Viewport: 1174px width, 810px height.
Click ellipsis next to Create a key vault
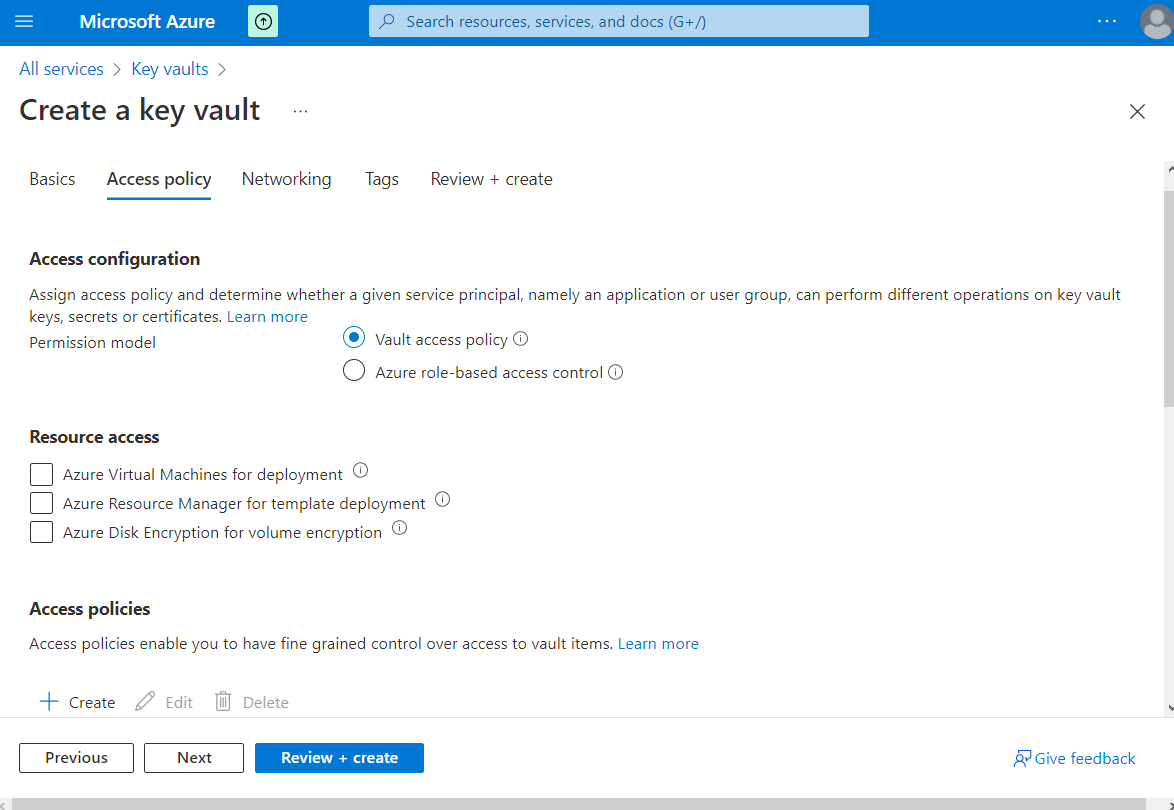pos(300,111)
